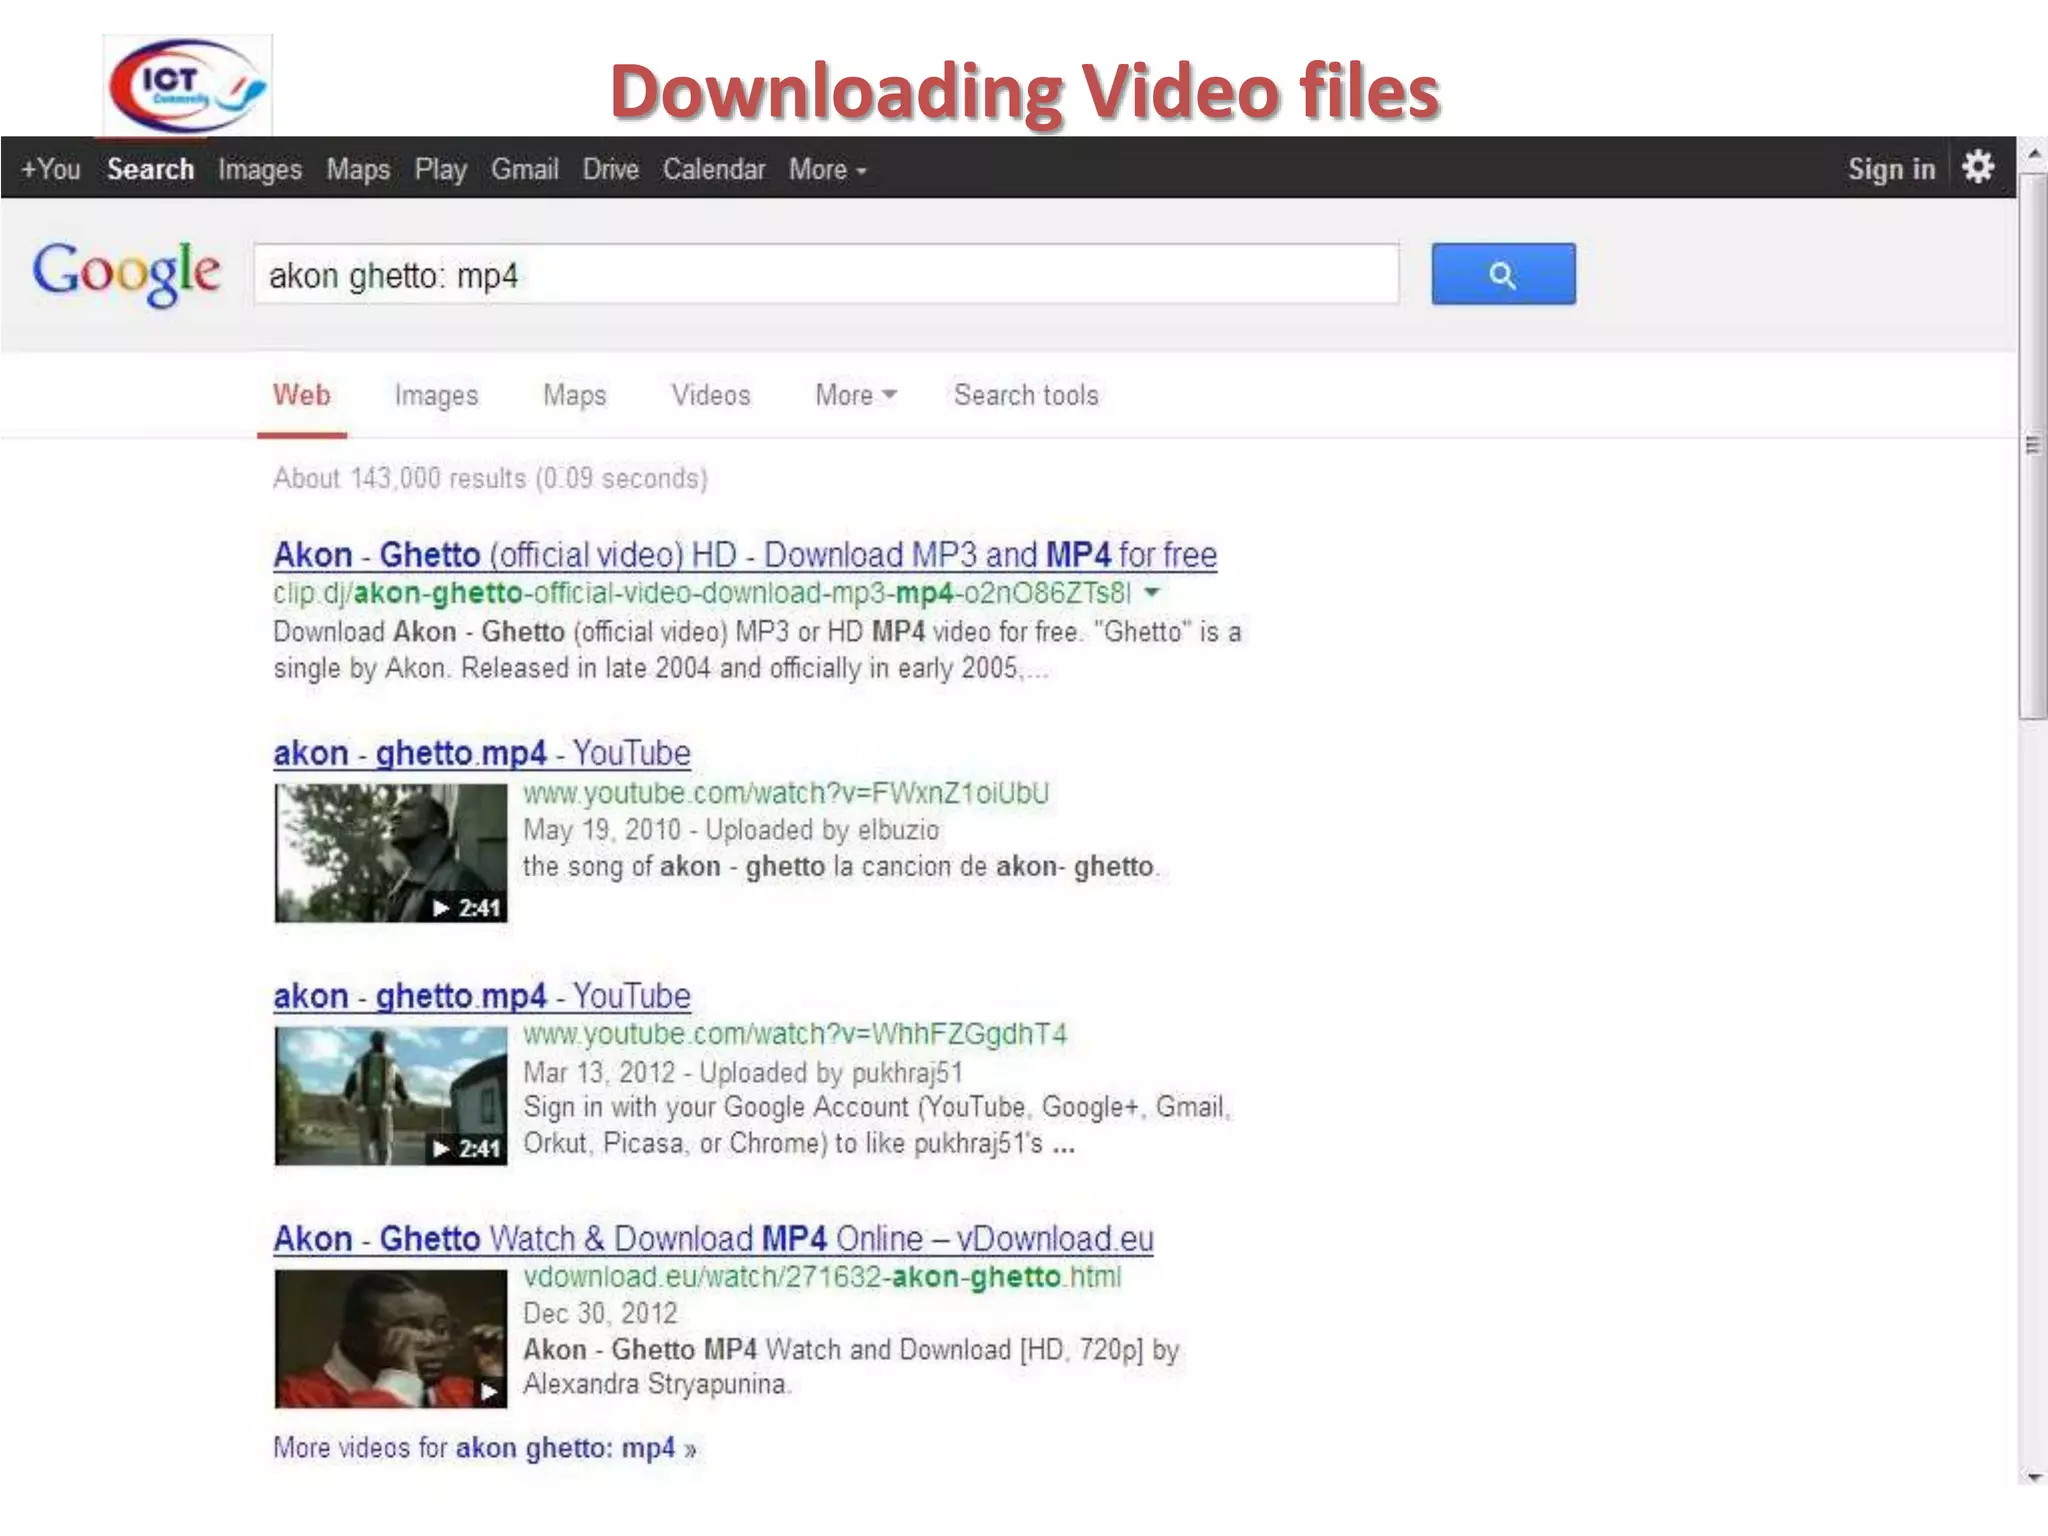Open Play in the top bar
The height and width of the screenshot is (1536, 2048).
tap(441, 170)
